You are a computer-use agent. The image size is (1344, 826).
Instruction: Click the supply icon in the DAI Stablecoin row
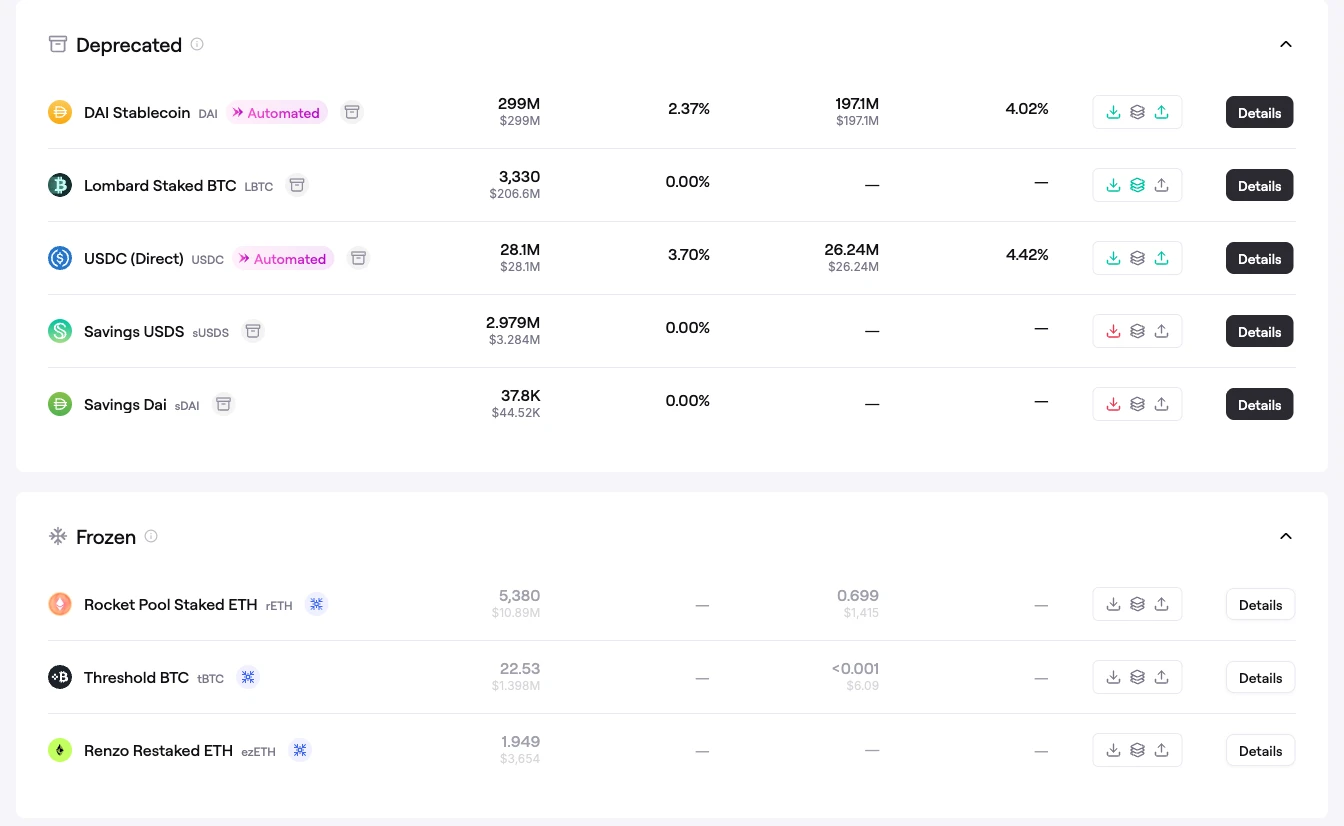tap(1113, 113)
